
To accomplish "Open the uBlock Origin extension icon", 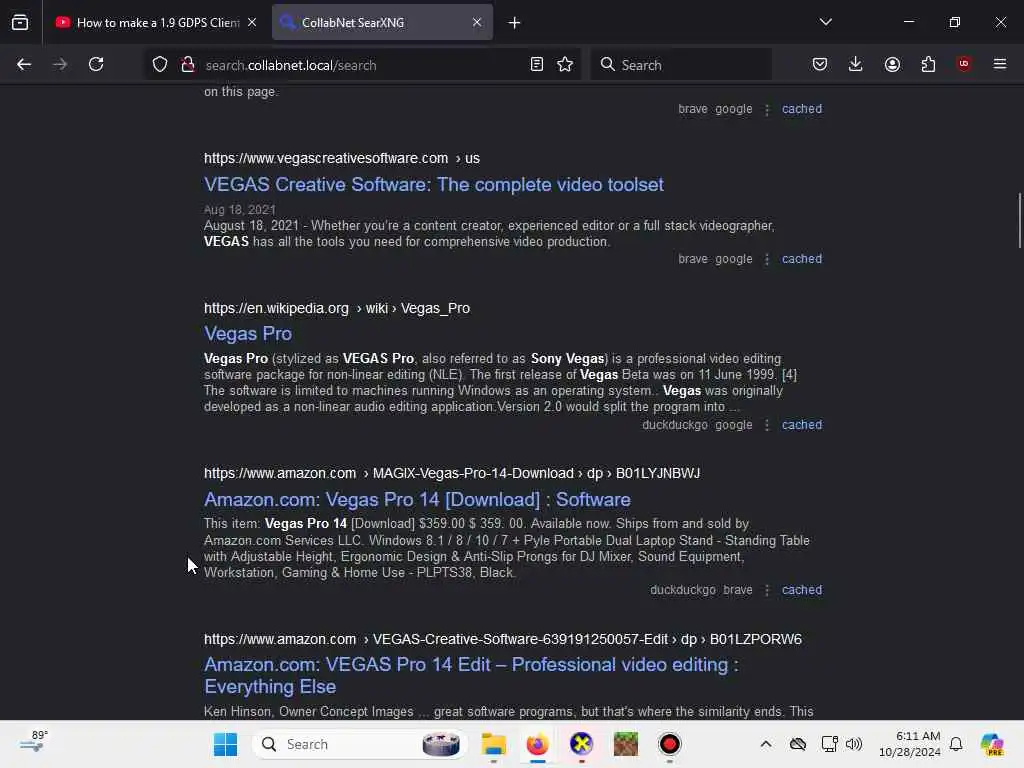I will point(964,64).
